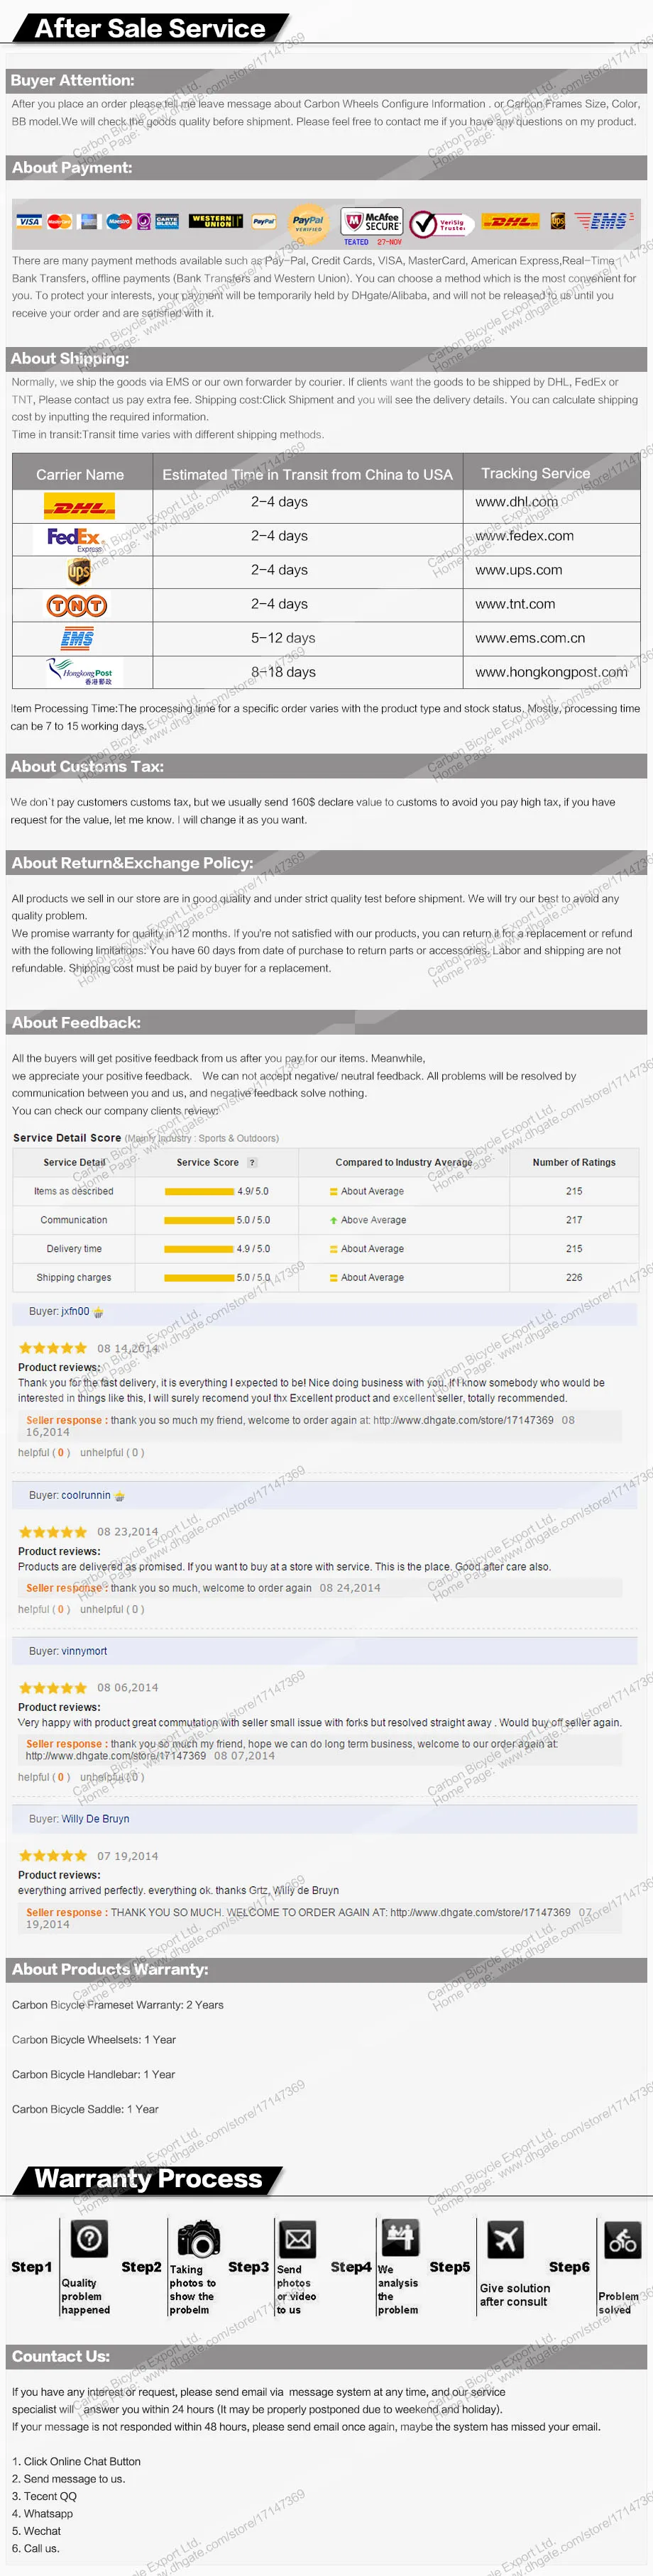Click the DHL logo in carrier table
This screenshot has width=653, height=2576.
point(79,505)
